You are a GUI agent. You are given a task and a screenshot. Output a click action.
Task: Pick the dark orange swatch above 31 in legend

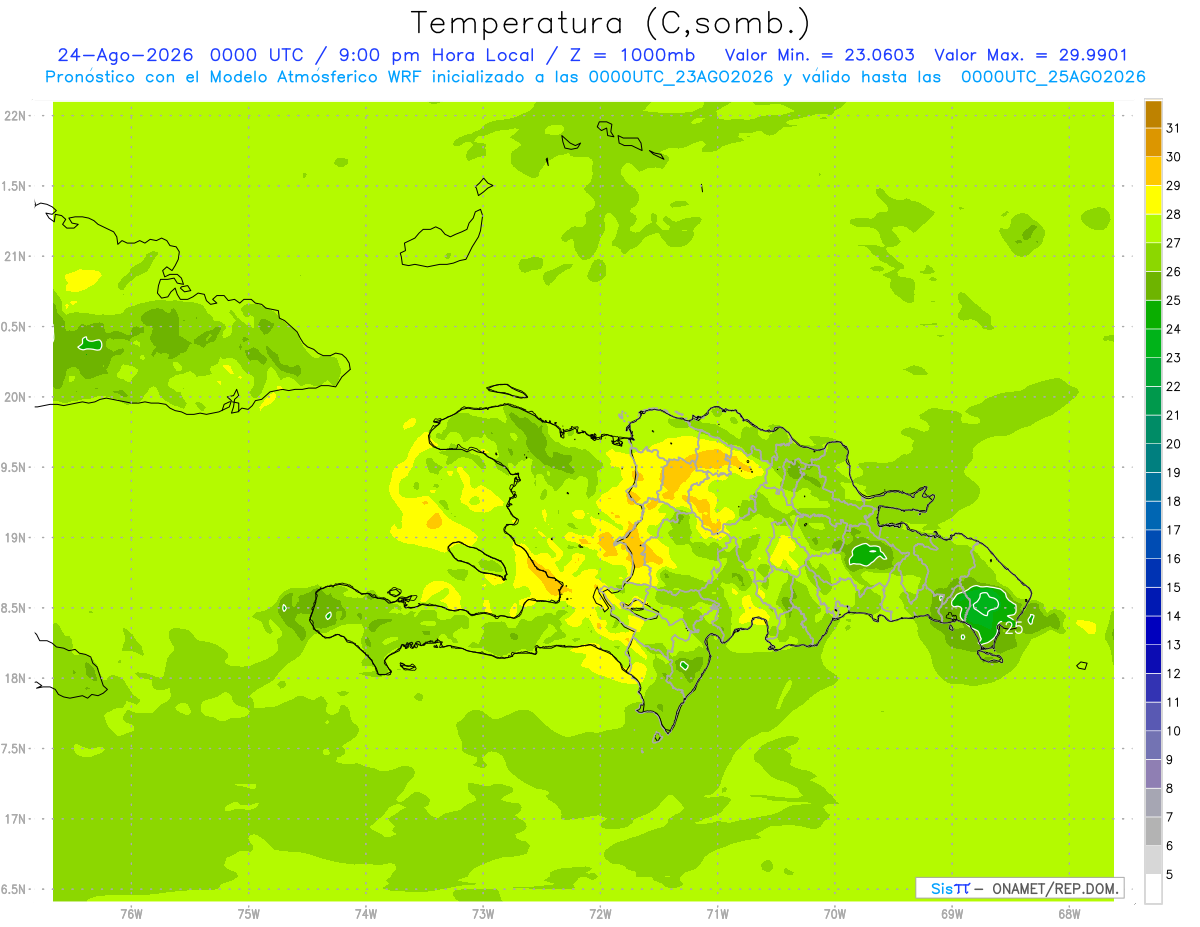1153,114
